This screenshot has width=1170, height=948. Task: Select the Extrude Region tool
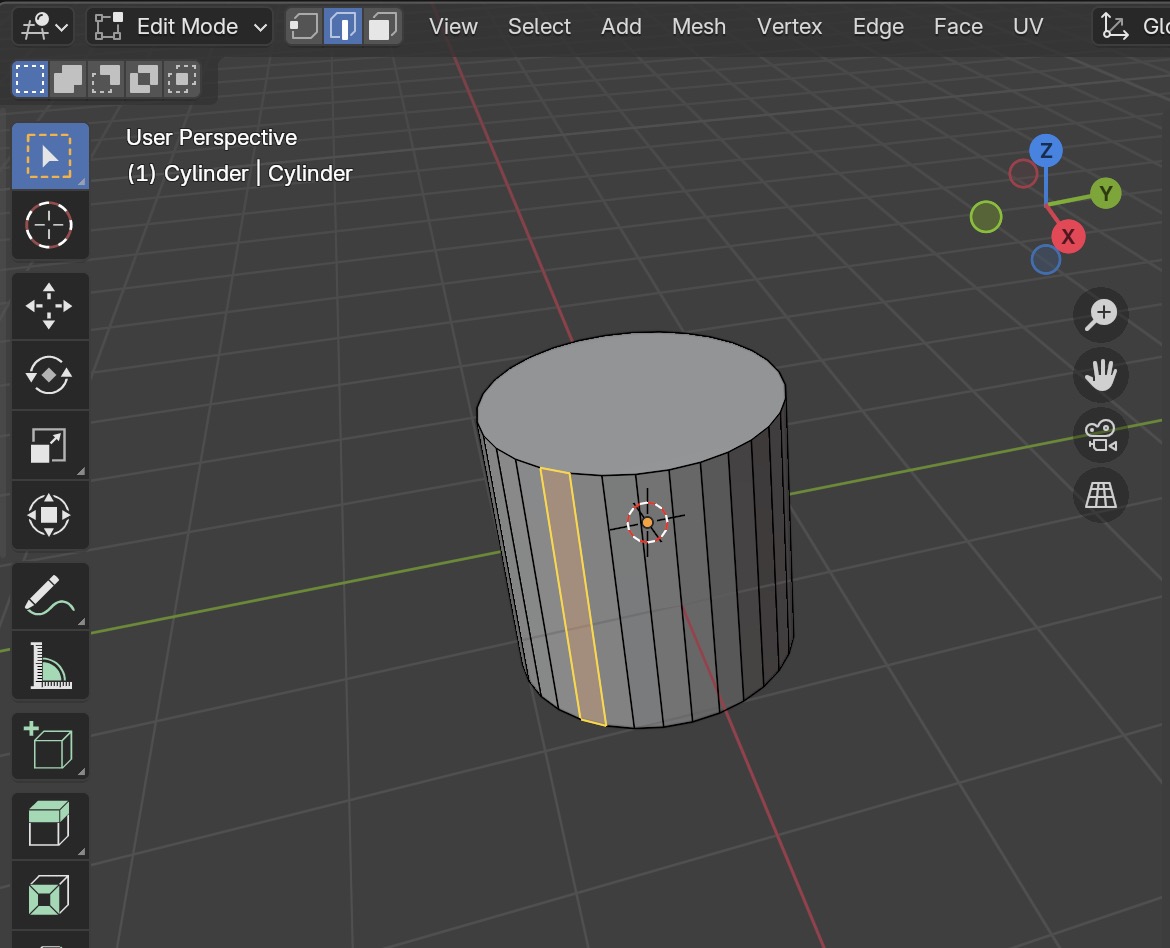coord(50,825)
